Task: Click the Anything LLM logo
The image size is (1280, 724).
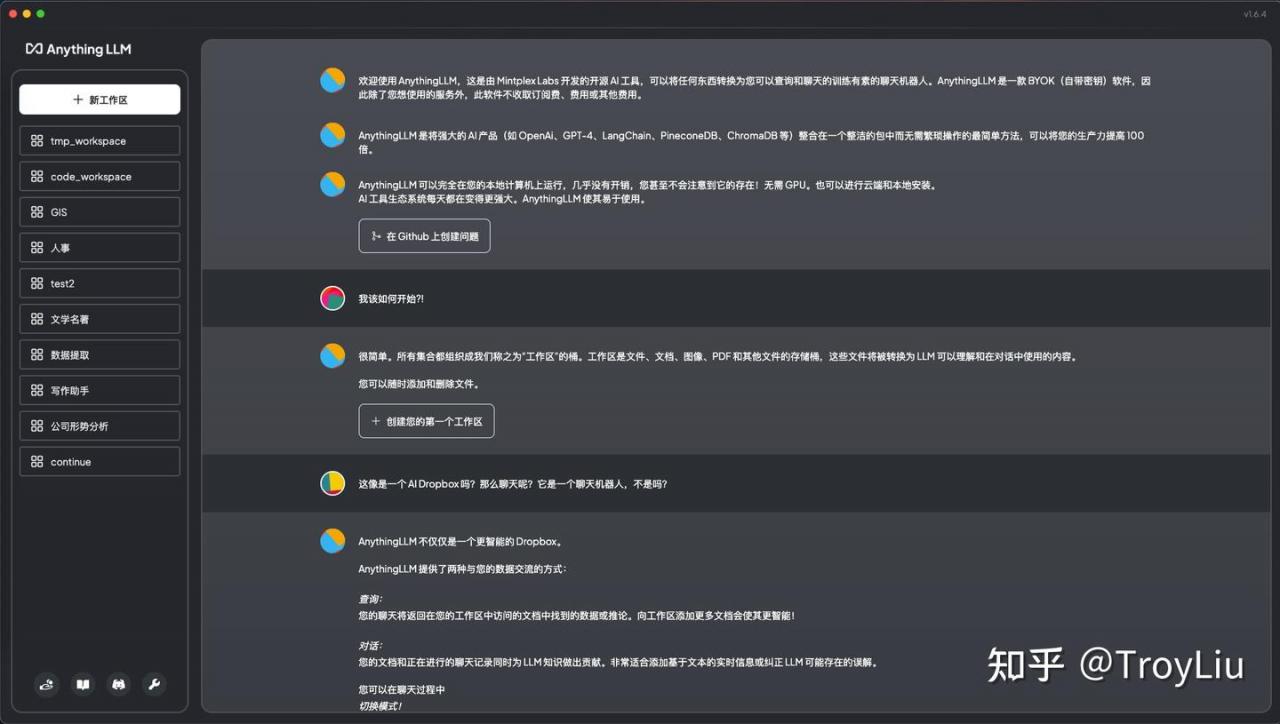Action: [78, 49]
